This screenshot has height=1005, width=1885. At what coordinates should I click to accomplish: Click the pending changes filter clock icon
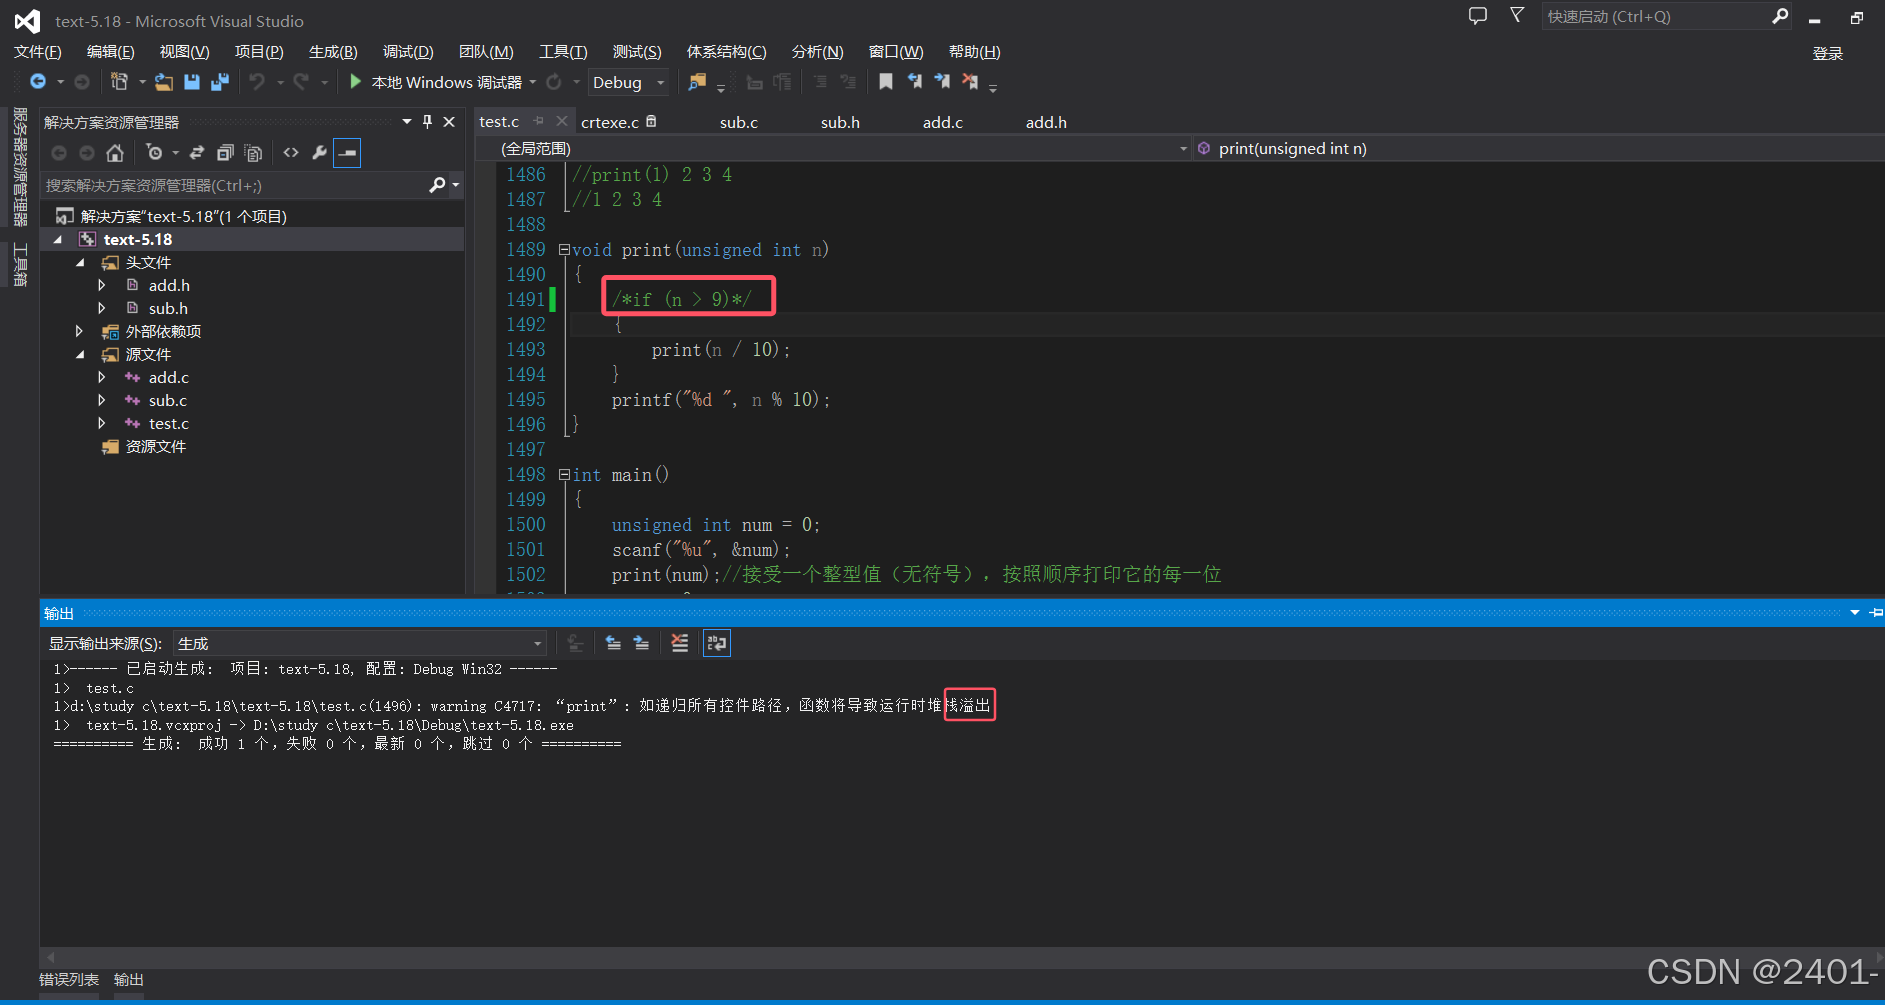(154, 153)
